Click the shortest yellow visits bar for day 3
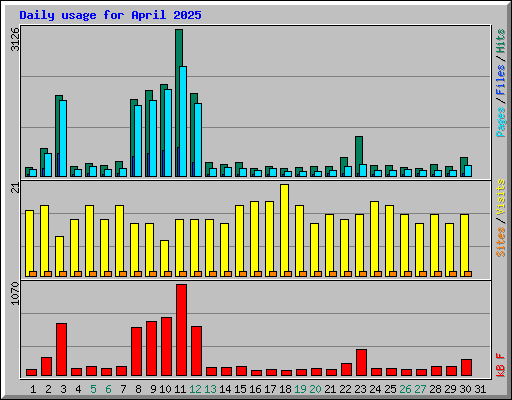The image size is (512, 400). pyautogui.click(x=59, y=256)
